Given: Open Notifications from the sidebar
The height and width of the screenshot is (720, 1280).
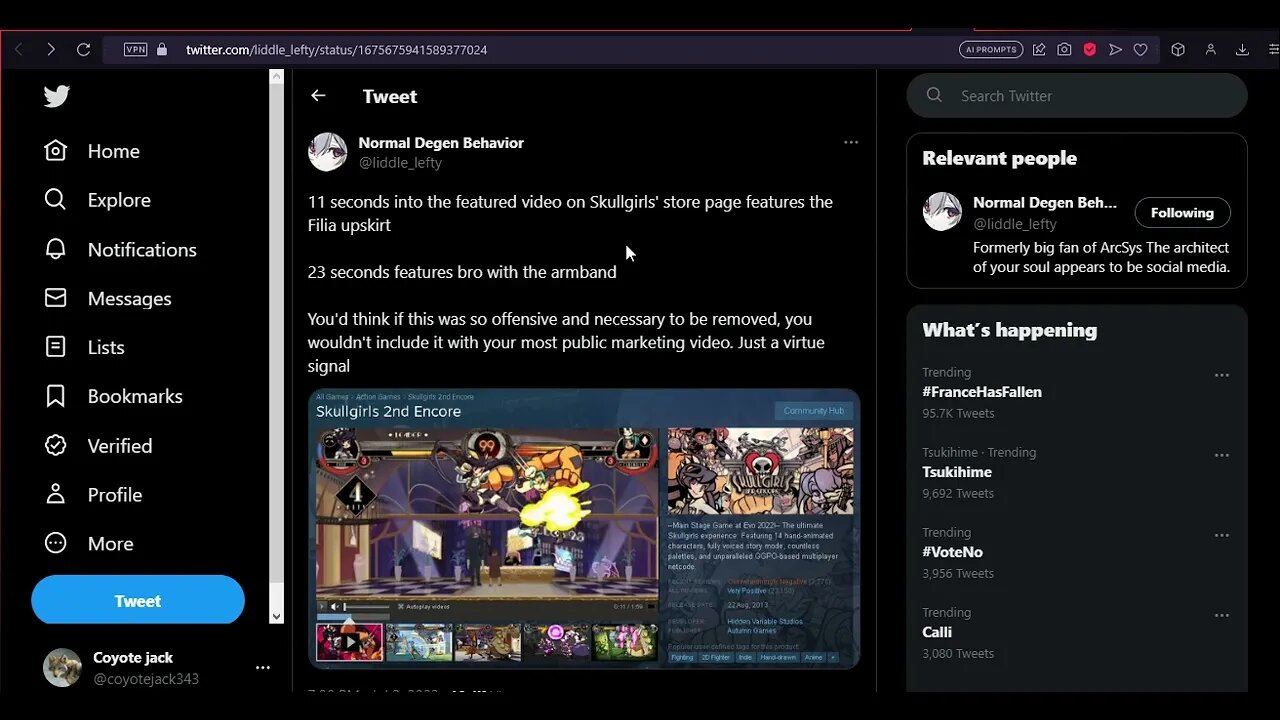Looking at the screenshot, I should click(x=120, y=249).
